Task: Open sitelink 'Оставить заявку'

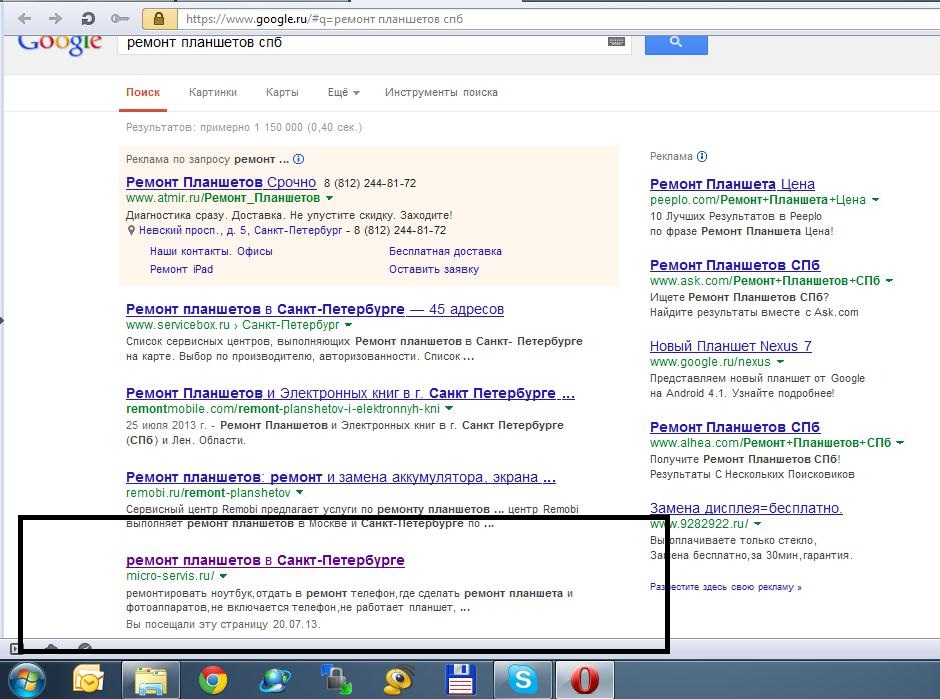Action: pyautogui.click(x=434, y=269)
